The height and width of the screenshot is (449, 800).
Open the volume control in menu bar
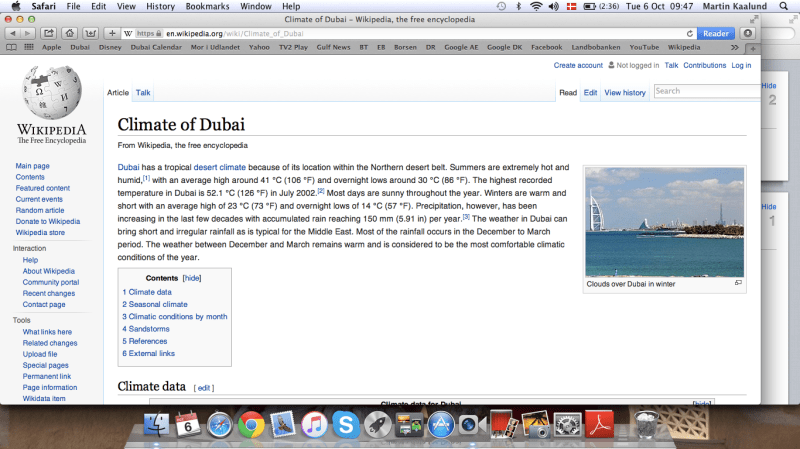(x=555, y=6)
